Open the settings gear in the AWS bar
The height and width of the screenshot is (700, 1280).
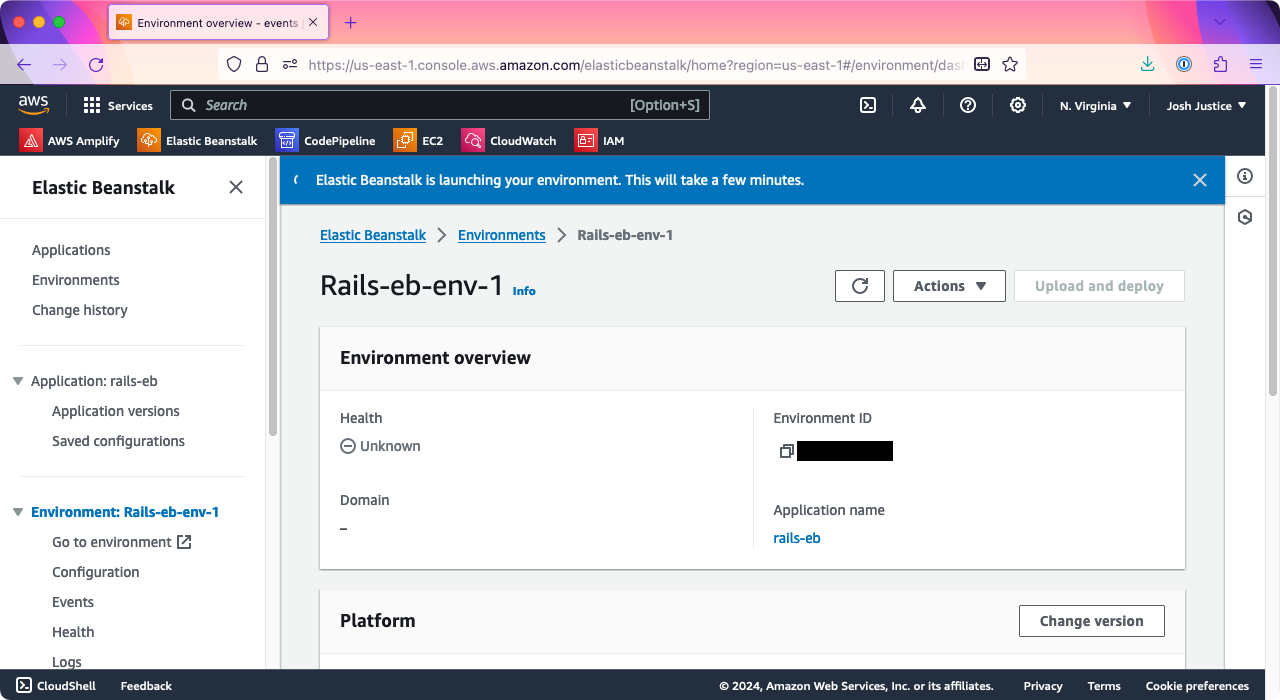[1018, 105]
